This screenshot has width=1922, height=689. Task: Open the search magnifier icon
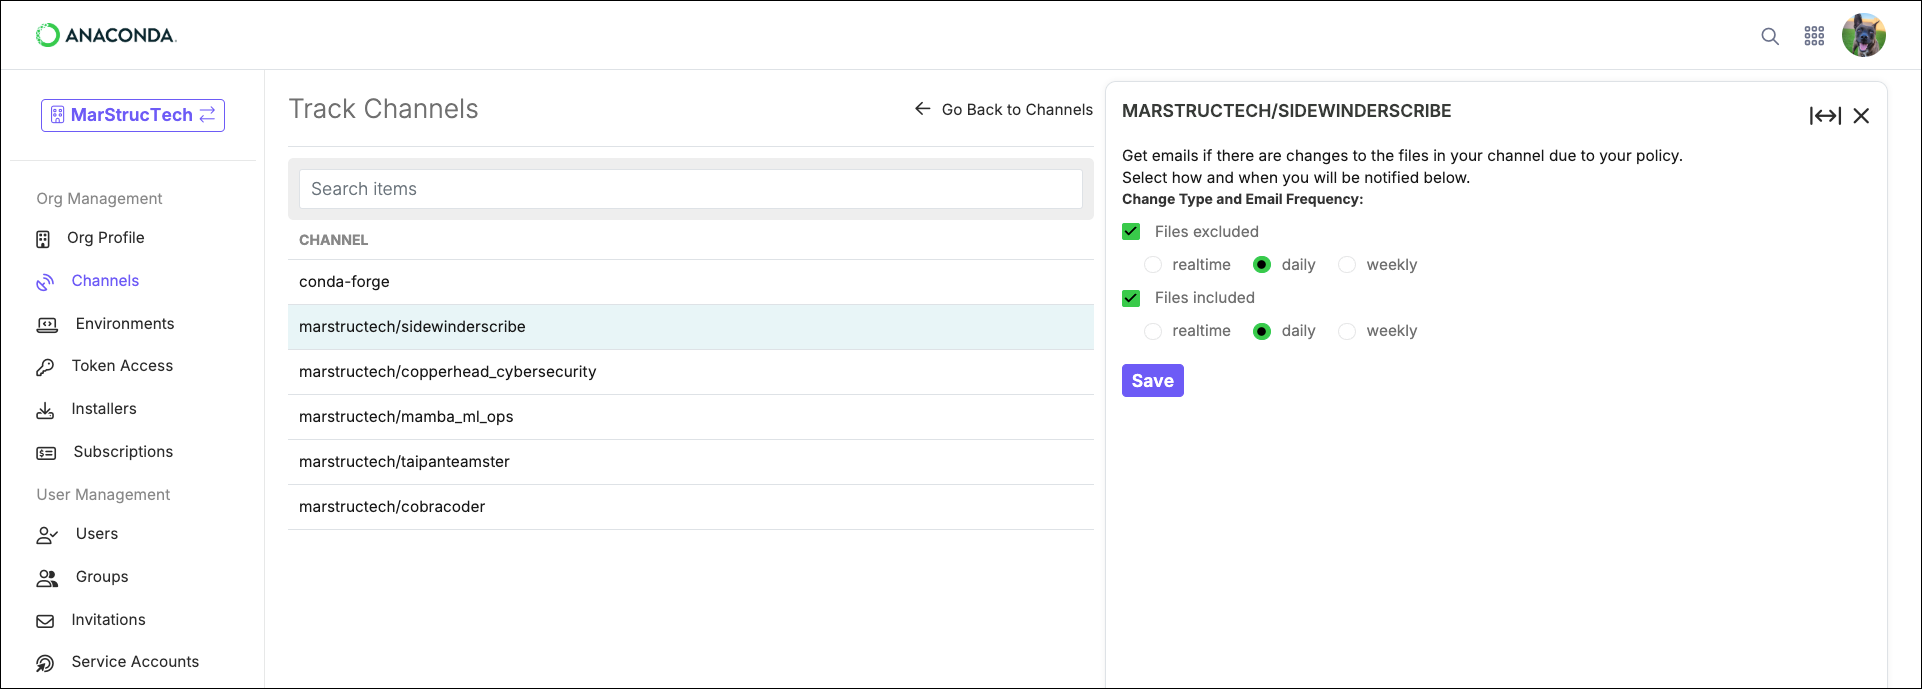click(x=1770, y=36)
